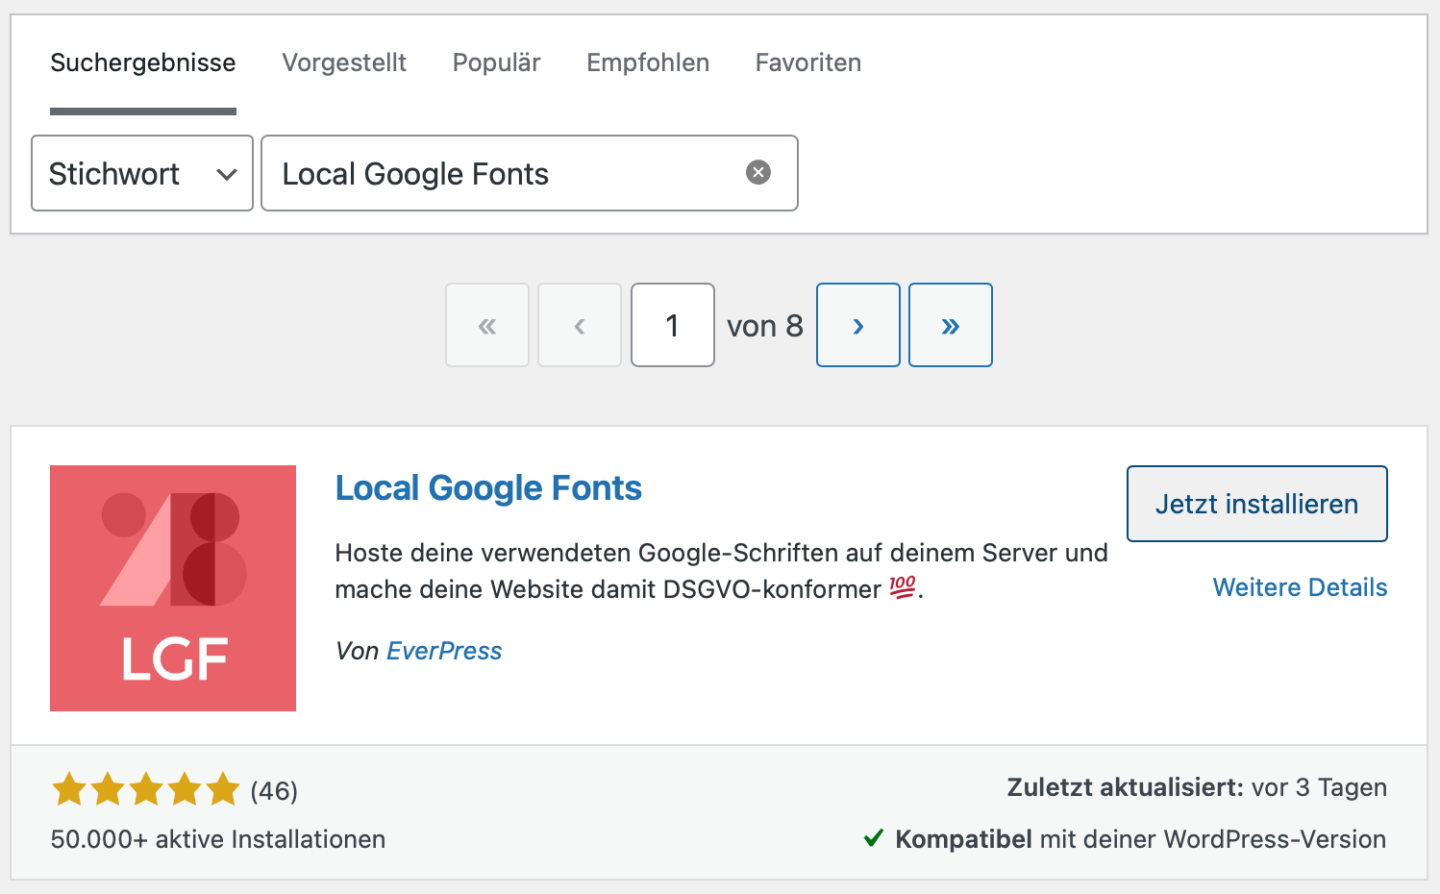The width and height of the screenshot is (1440, 894).
Task: Open the Local Google Fonts plugin title
Action: (488, 488)
